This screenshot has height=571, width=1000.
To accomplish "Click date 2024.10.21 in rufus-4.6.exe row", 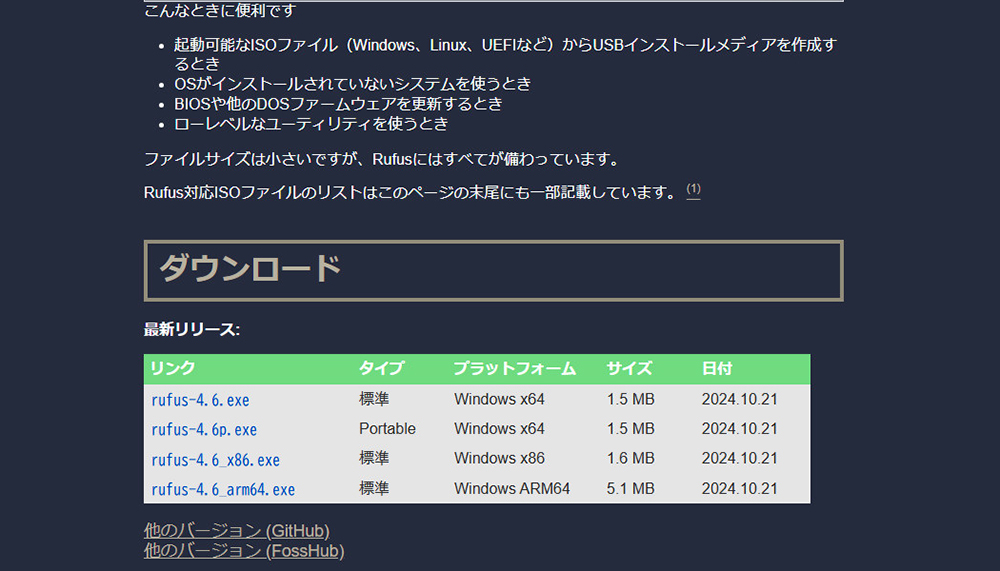I will (x=740, y=399).
